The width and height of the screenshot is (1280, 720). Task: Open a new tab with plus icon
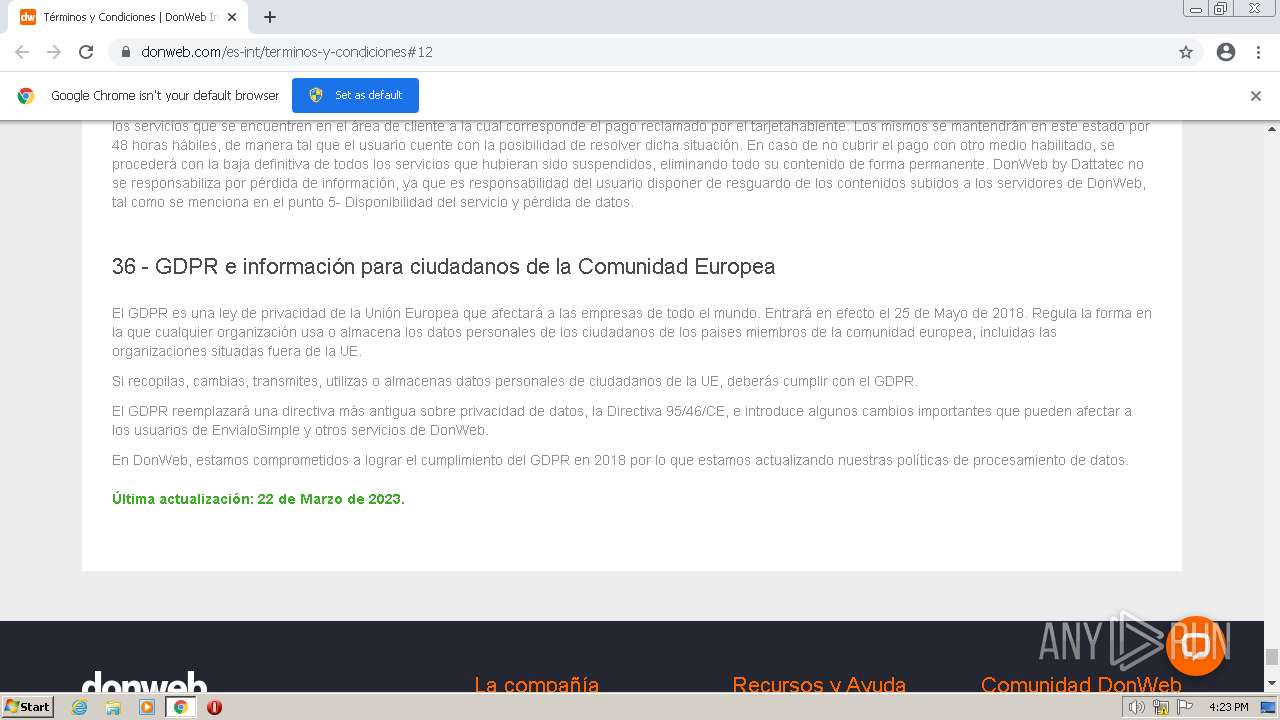(270, 17)
